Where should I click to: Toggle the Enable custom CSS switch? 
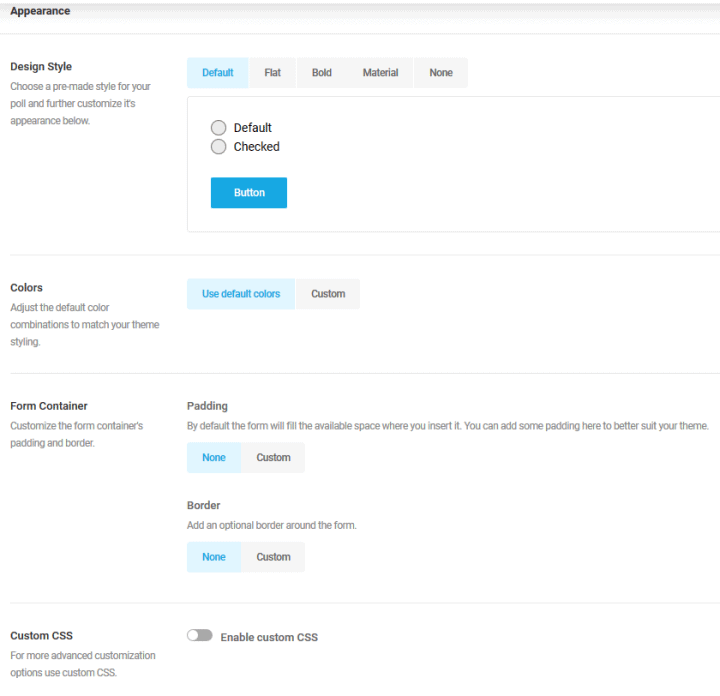point(200,635)
